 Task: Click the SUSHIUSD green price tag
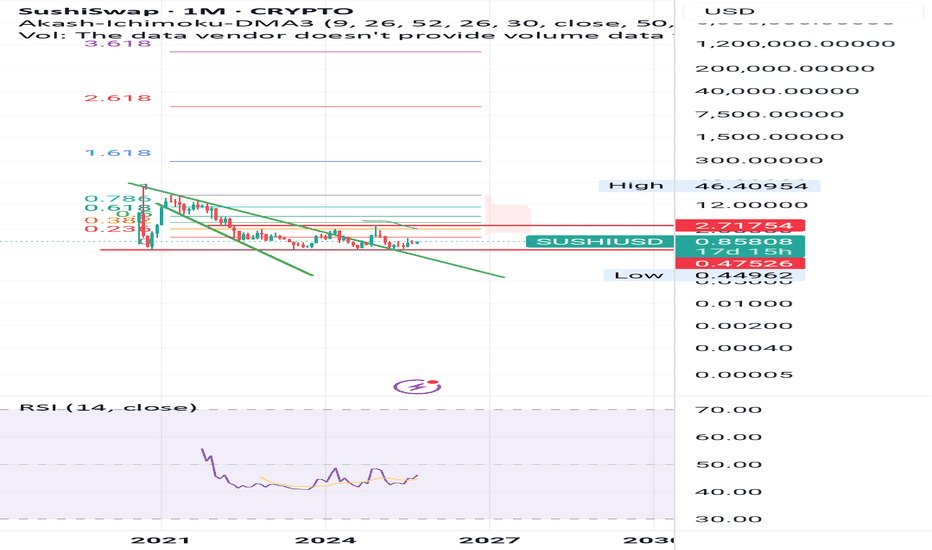coord(600,241)
